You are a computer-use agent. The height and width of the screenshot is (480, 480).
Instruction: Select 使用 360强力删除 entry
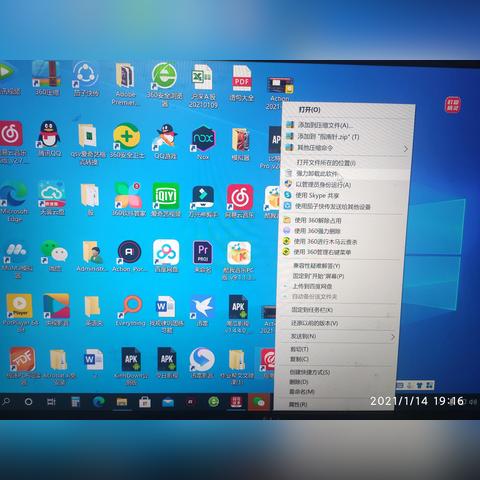[317, 231]
